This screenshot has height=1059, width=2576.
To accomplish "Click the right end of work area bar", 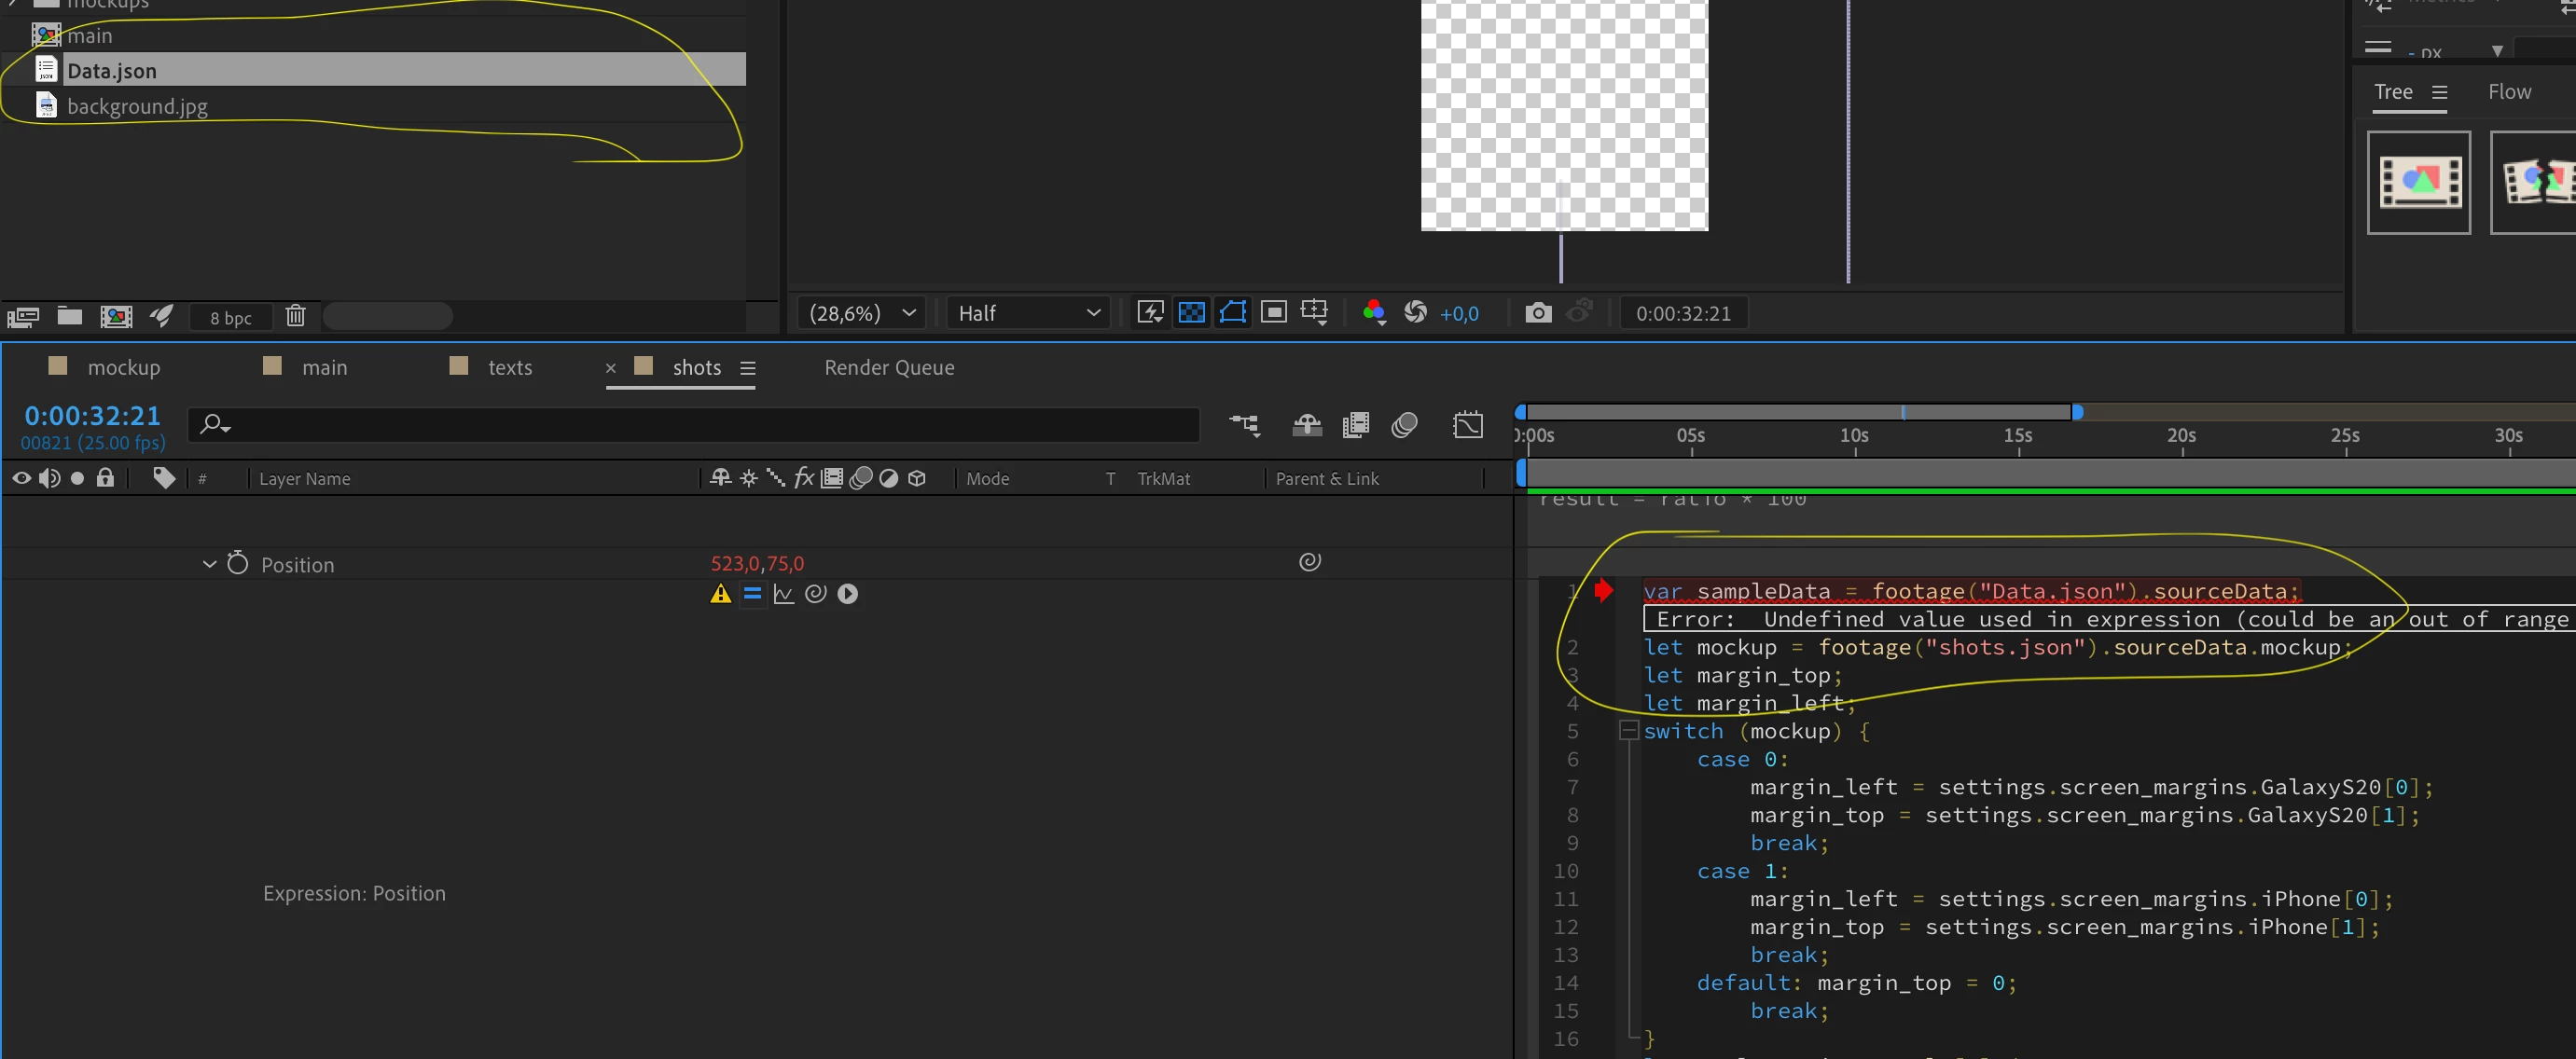I will [2077, 412].
